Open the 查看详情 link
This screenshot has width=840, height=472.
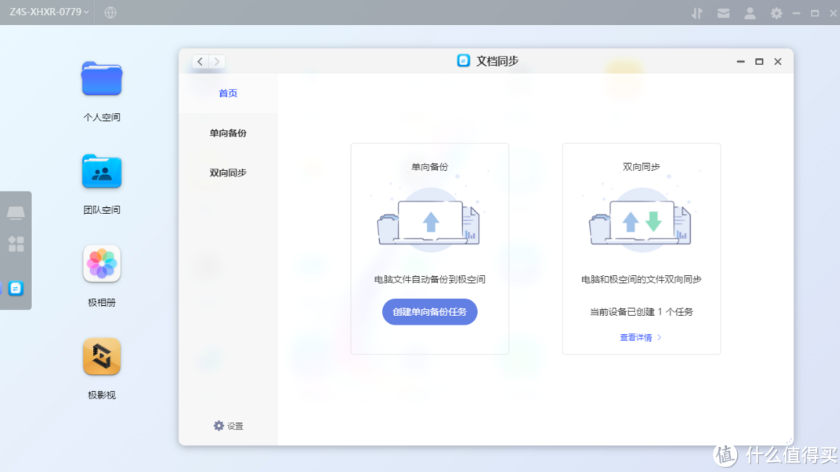641,338
